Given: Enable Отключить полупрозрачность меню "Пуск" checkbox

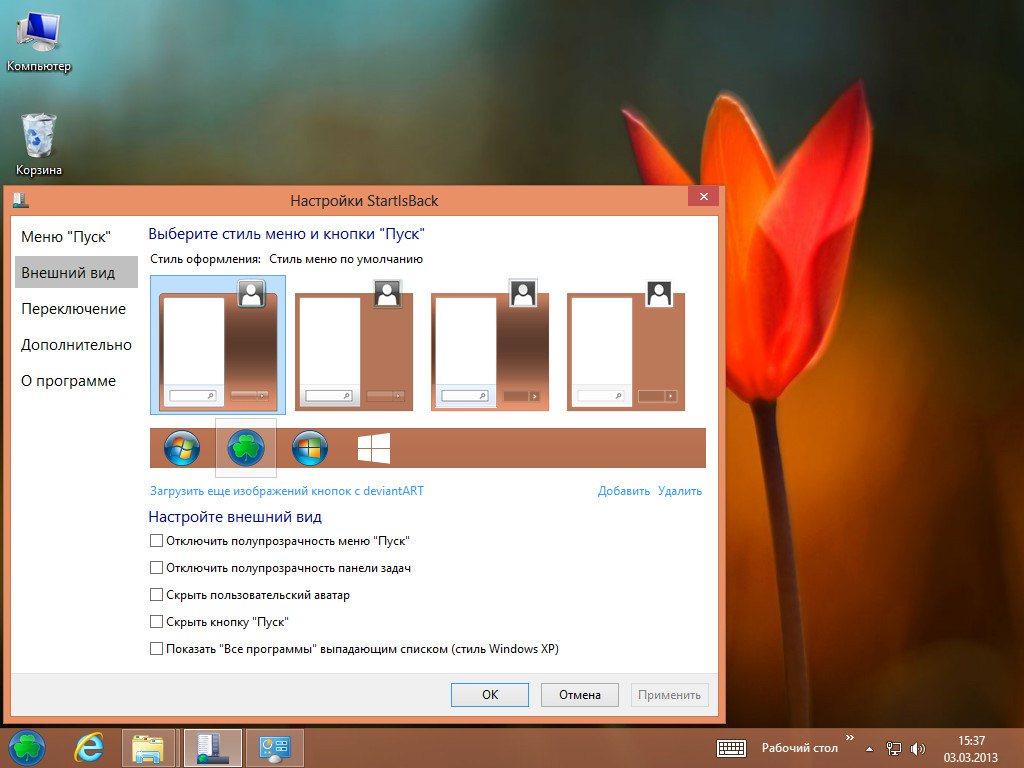Looking at the screenshot, I should tap(156, 540).
